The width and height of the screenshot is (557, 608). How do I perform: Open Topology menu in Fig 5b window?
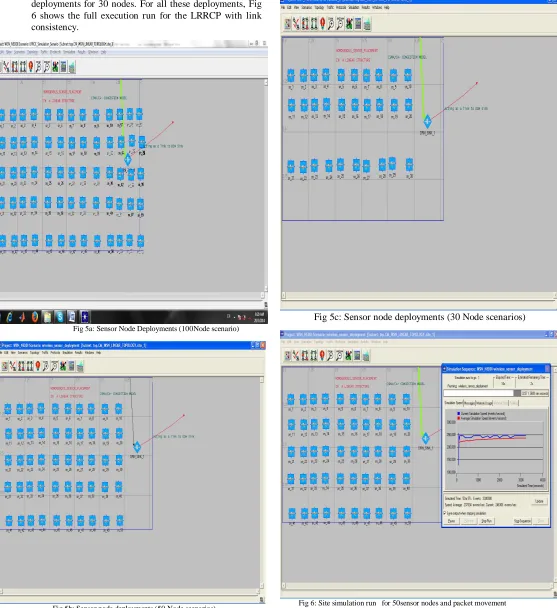point(35,353)
